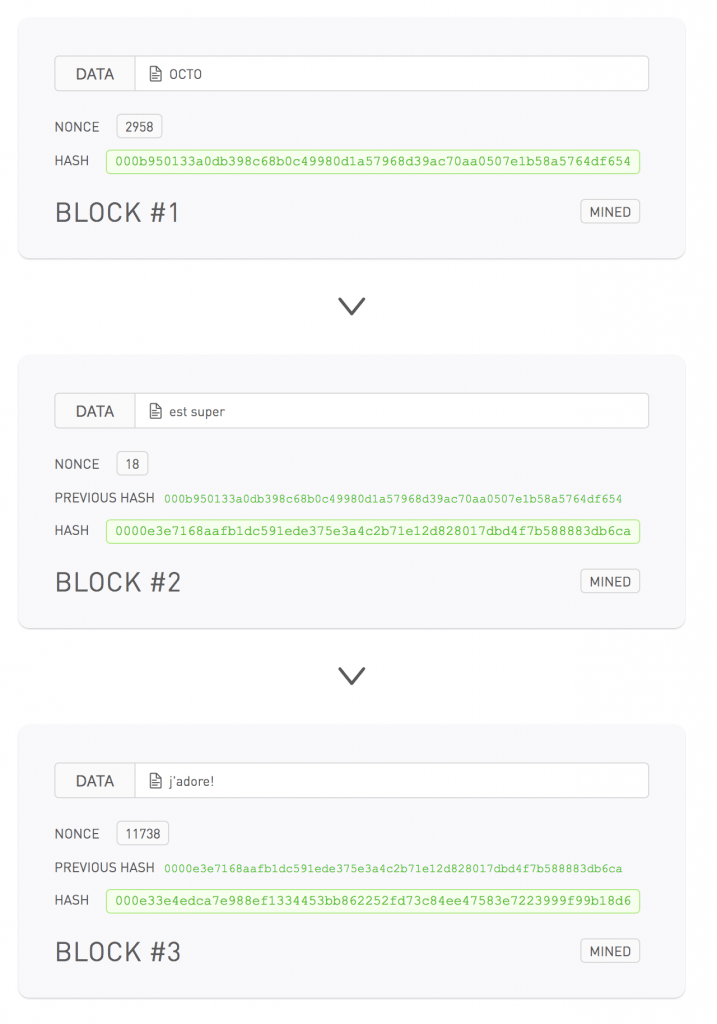Click the document icon beside OCTO

[x=155, y=74]
